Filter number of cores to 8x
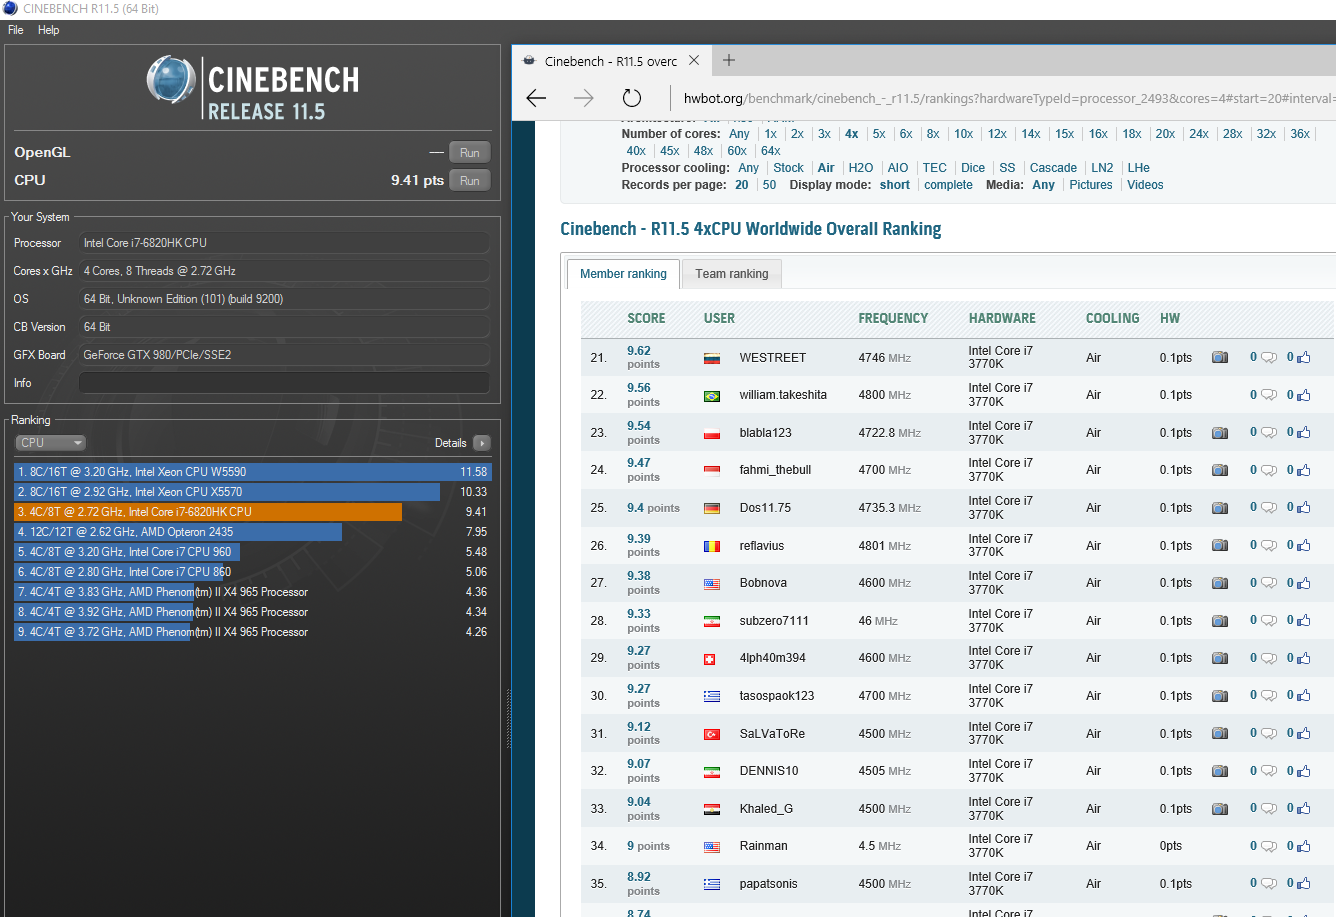The height and width of the screenshot is (917, 1336). pyautogui.click(x=933, y=134)
